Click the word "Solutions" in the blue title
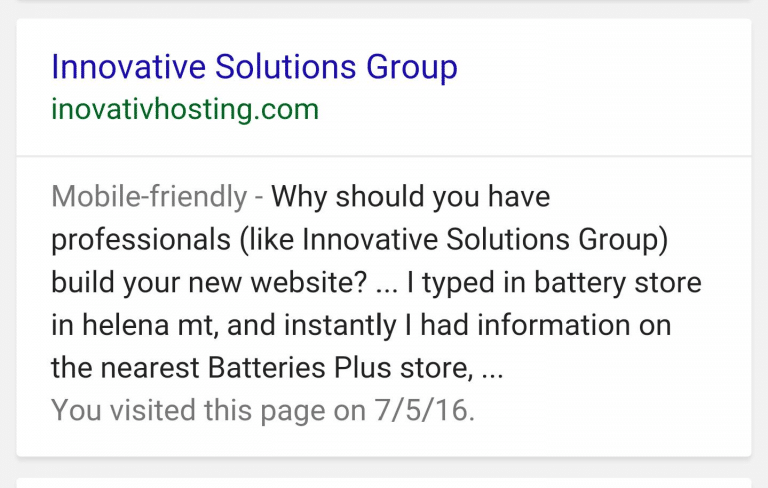This screenshot has height=488, width=768. (x=285, y=67)
